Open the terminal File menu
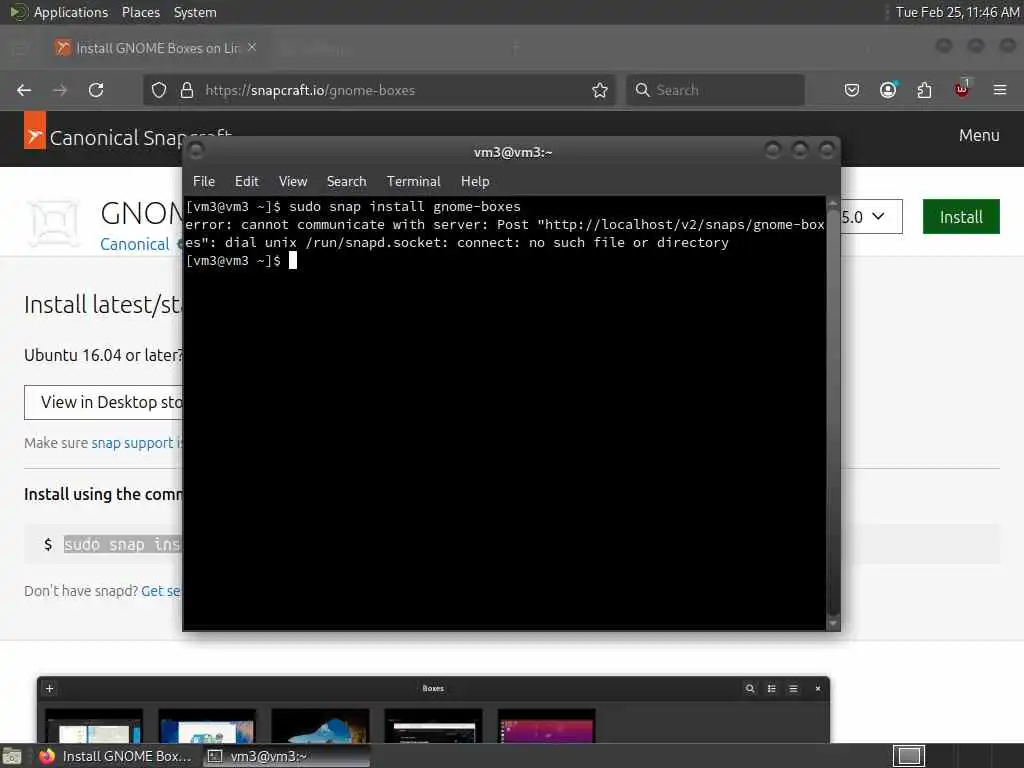 pos(204,182)
